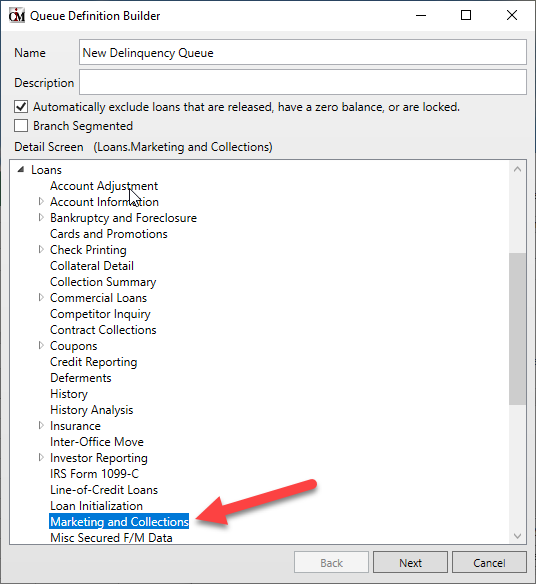Maximize the Queue Definition Builder window
Screen dimensions: 536x584
(x=466, y=15)
